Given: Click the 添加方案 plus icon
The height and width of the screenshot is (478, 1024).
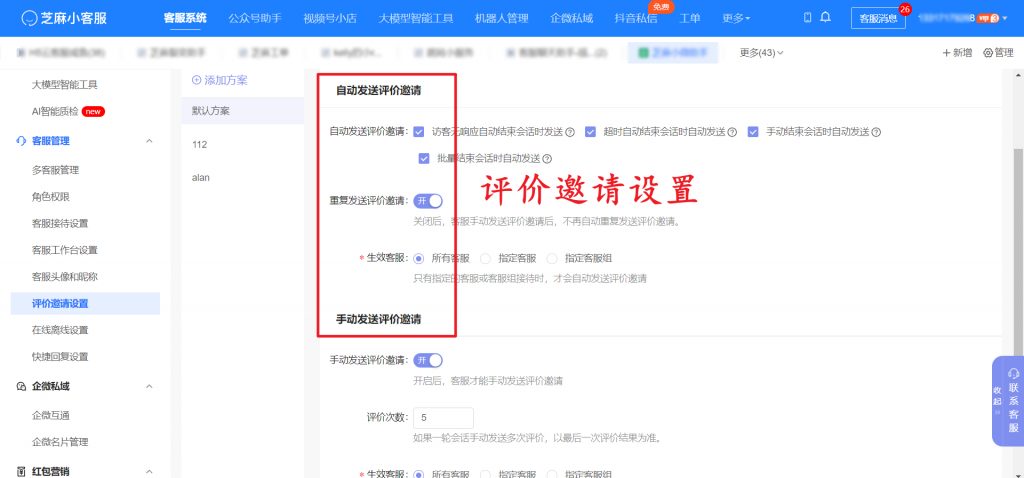Looking at the screenshot, I should [x=196, y=80].
